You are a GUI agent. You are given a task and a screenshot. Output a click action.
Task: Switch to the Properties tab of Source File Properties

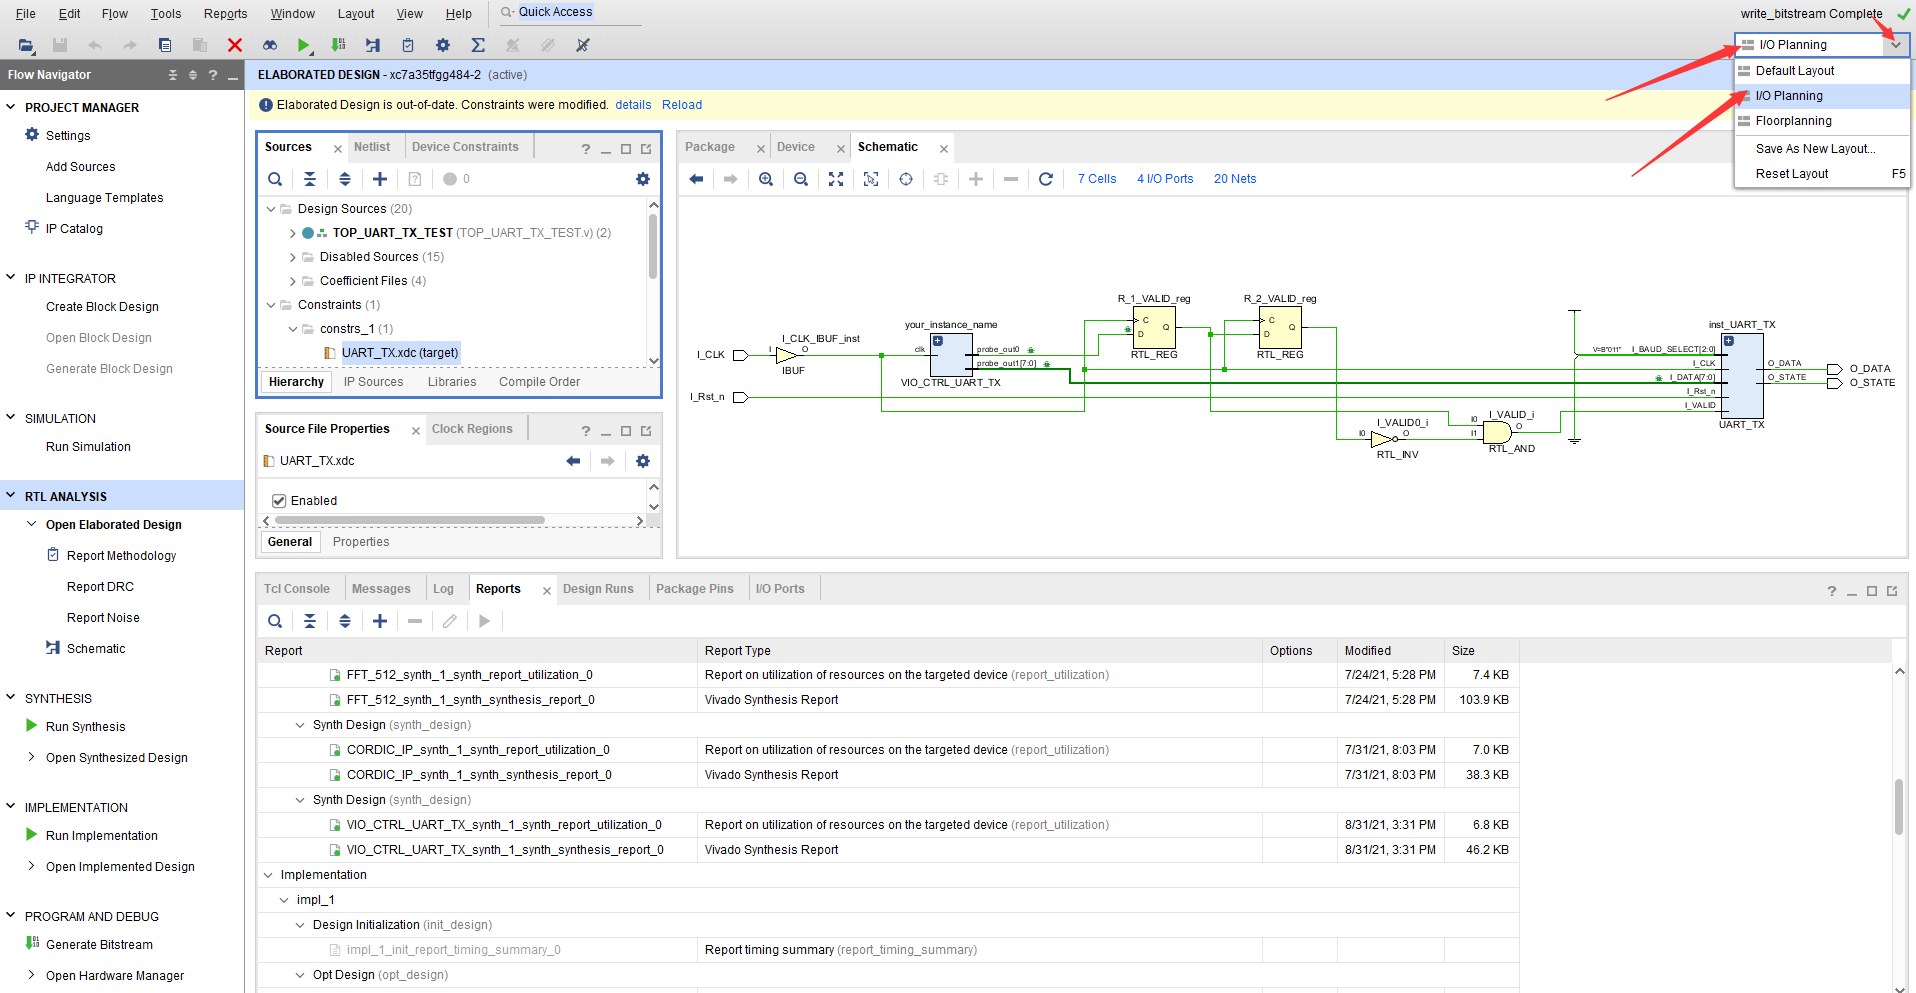(x=361, y=542)
